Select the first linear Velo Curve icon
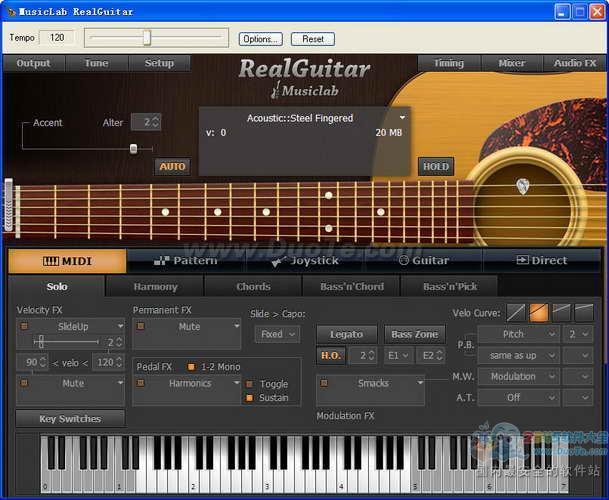 (x=516, y=313)
